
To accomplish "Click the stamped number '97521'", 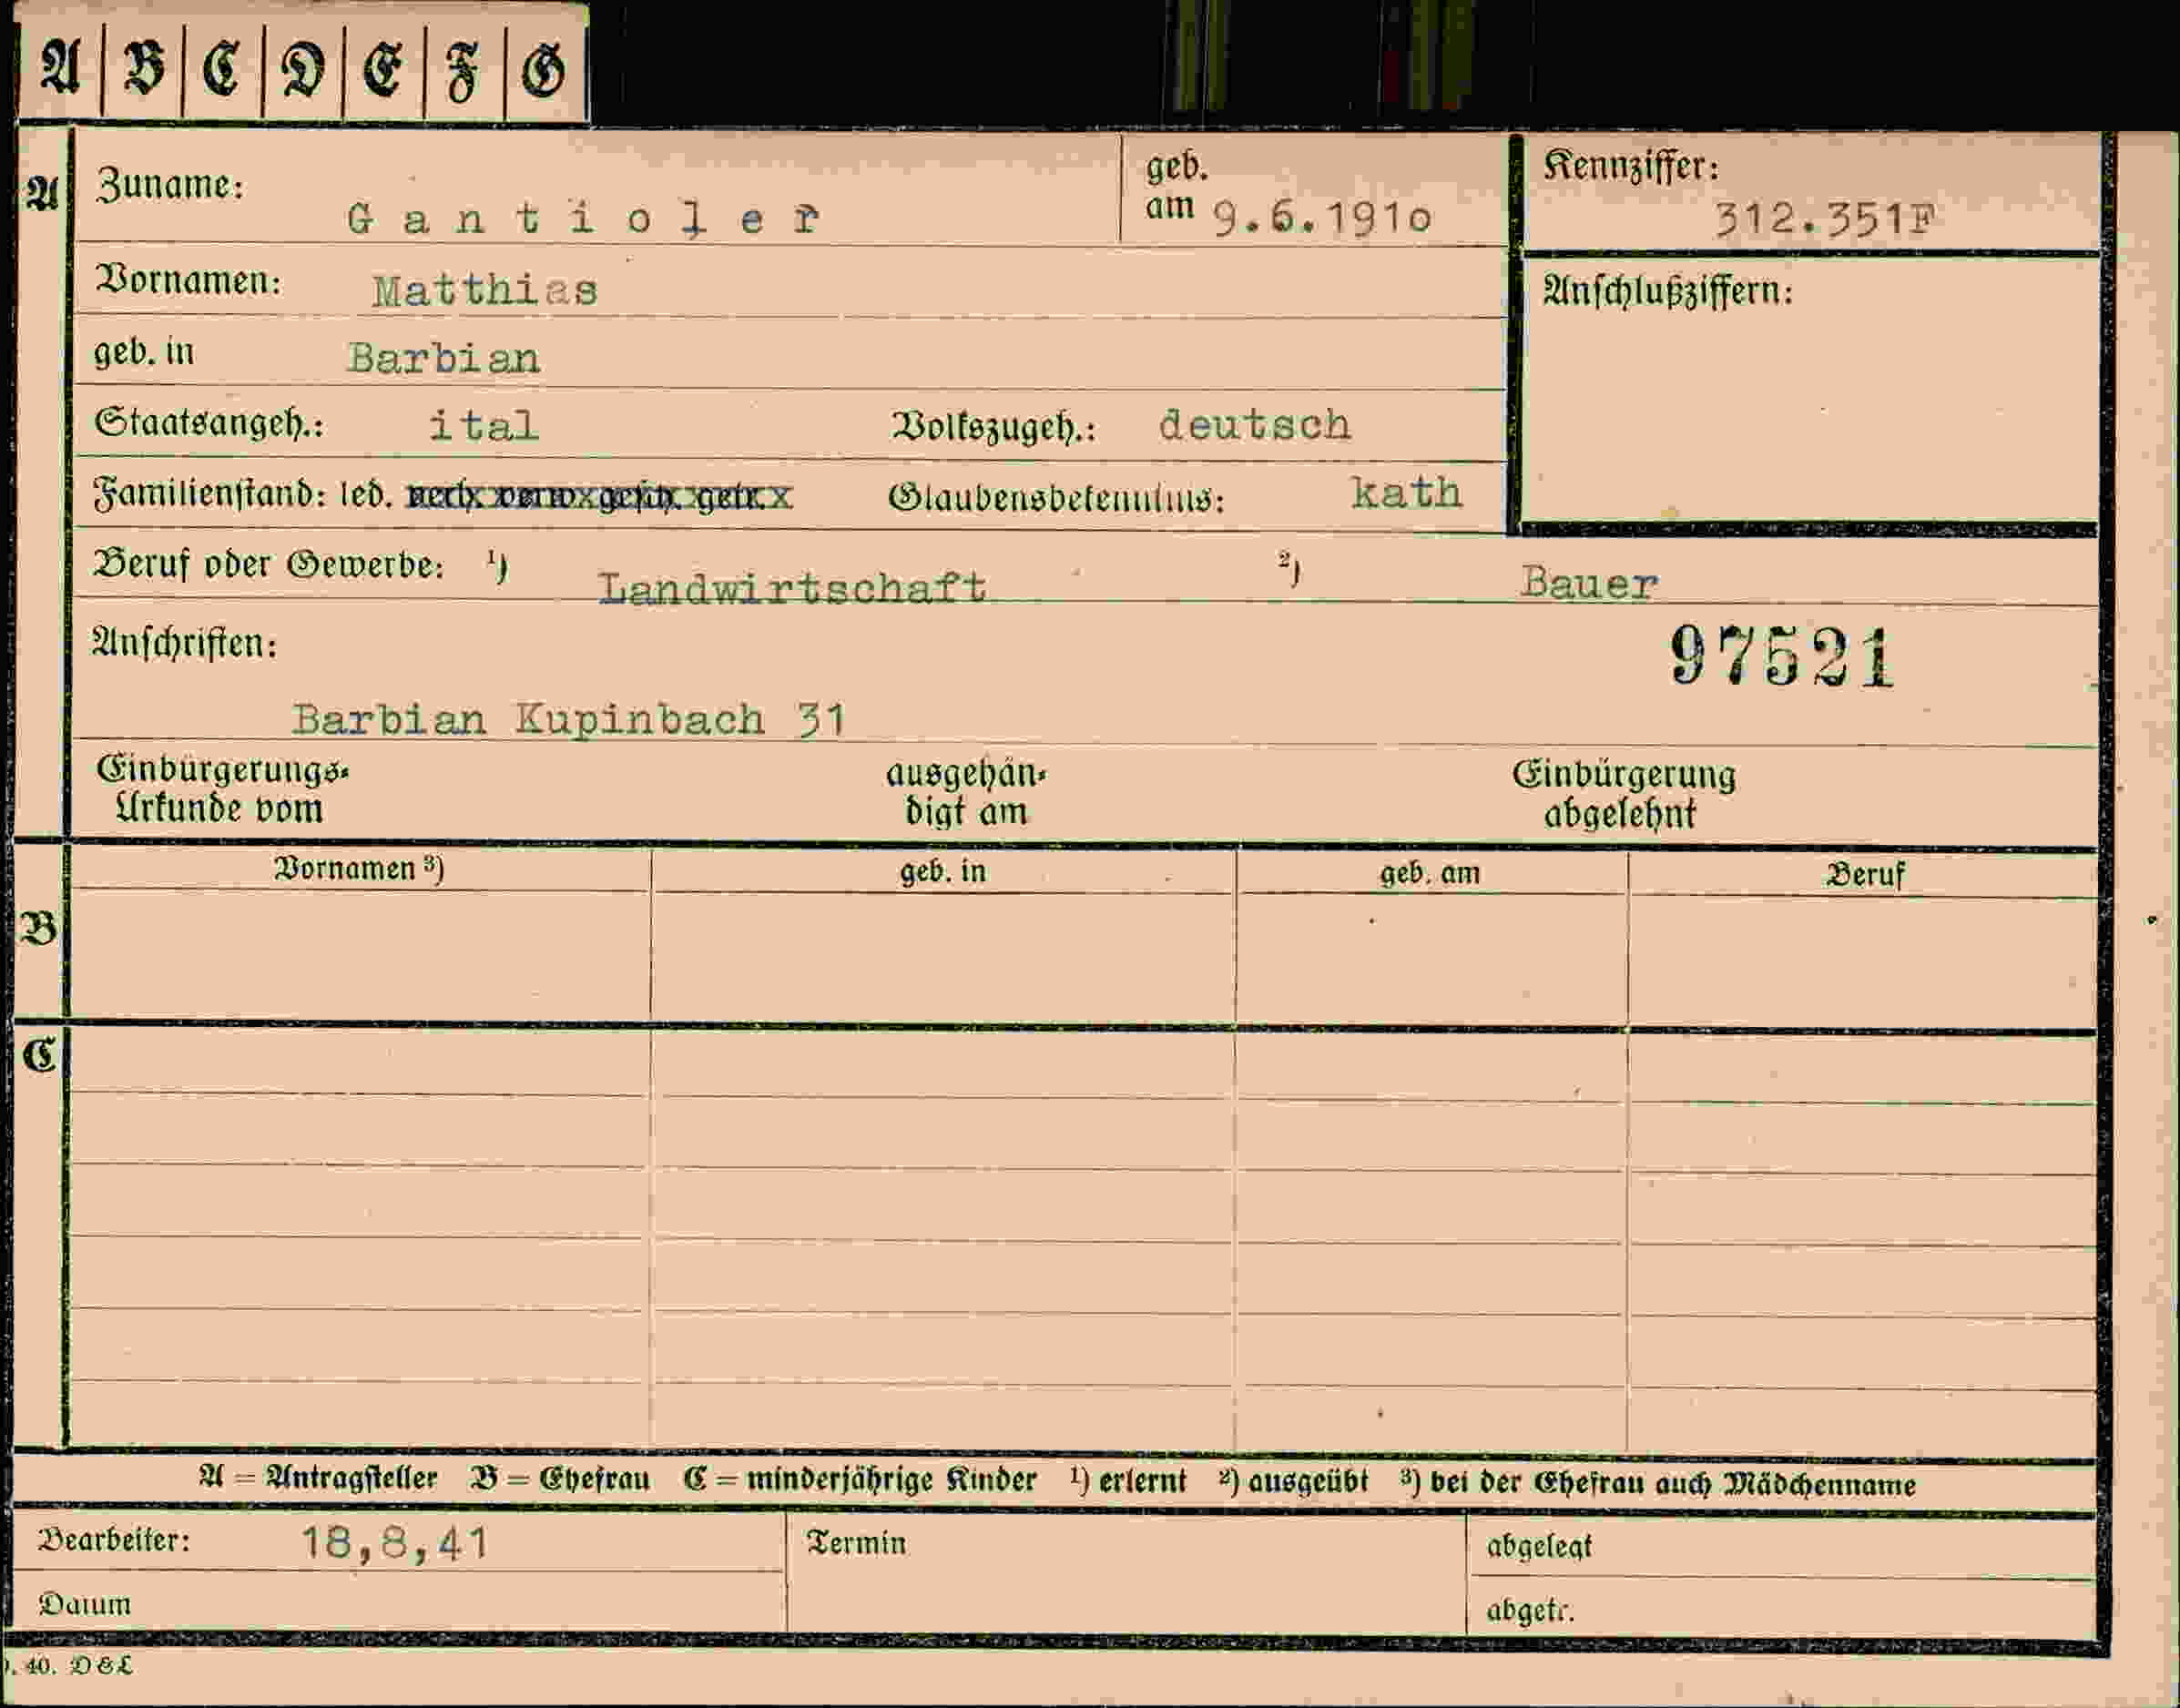I will point(1782,656).
